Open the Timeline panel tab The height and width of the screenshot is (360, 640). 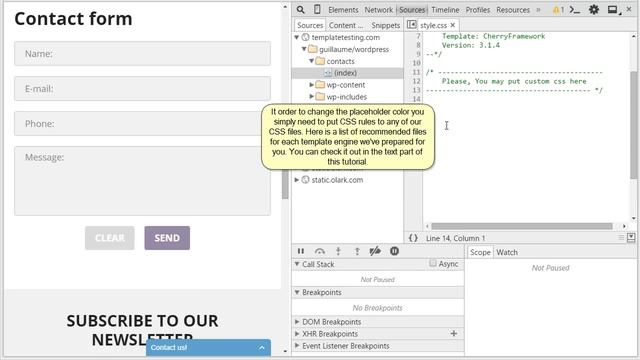445,10
